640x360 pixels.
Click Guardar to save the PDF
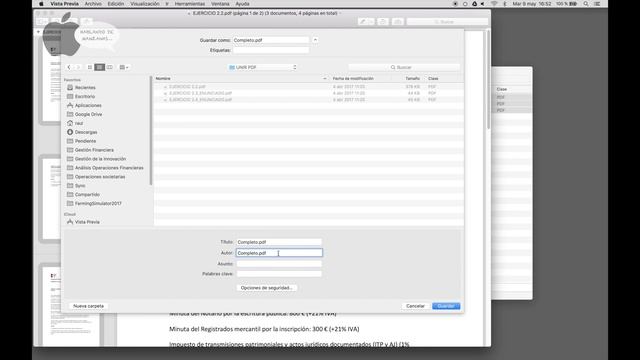(446, 306)
